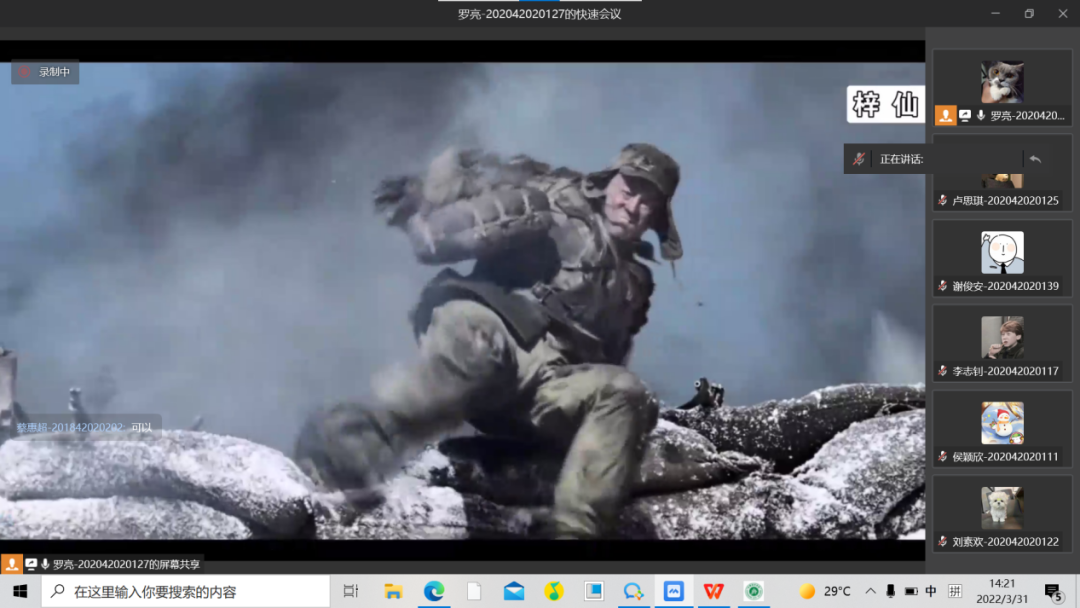Click the 罗亮-202042020127的屏幕共享 label
Viewport: 1080px width, 608px height.
(126, 565)
